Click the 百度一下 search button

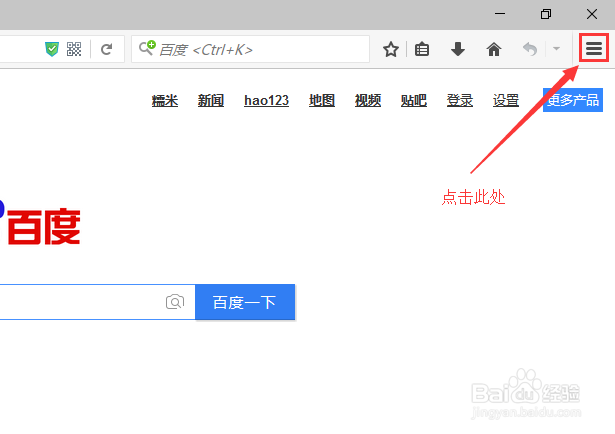[x=245, y=302]
